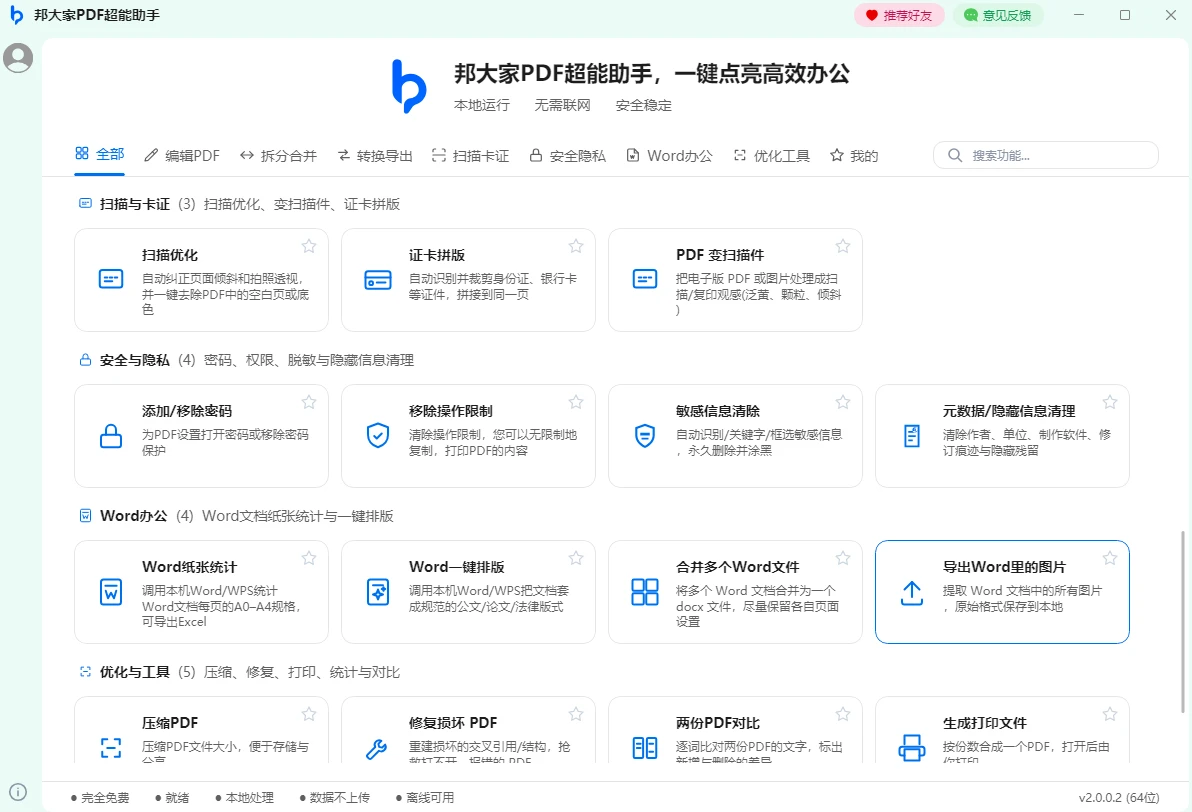Click the 敏感信息清除 shield icon
Image resolution: width=1192 pixels, height=812 pixels.
645,436
